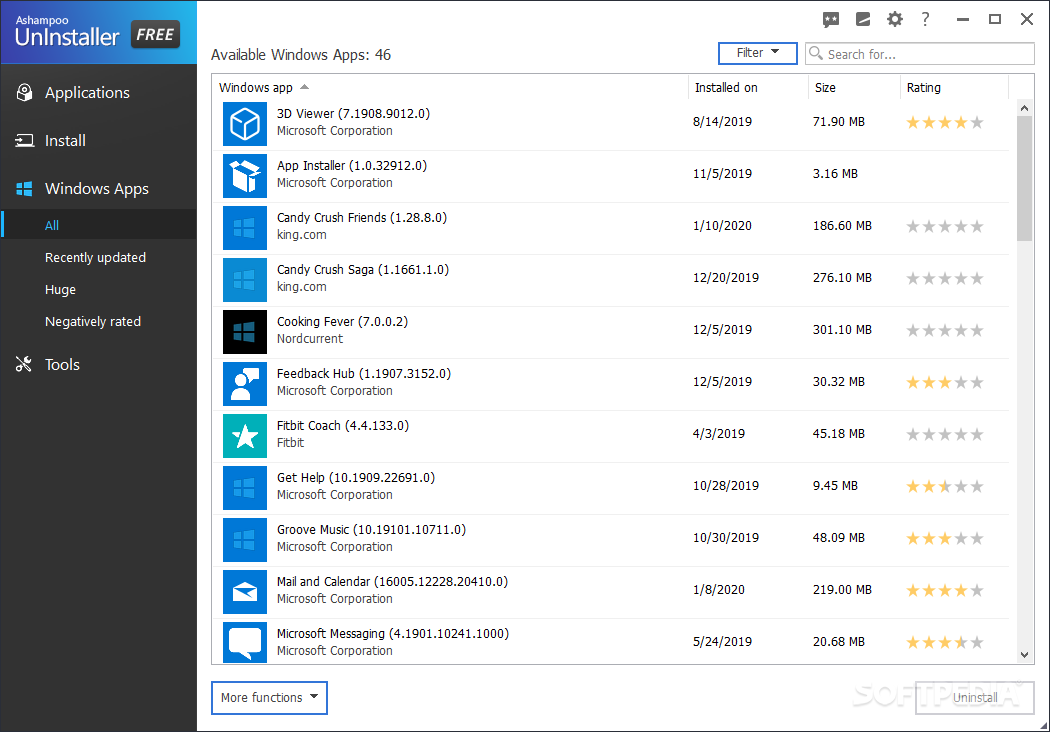Click the vertical scrollbar thumb

(1024, 178)
